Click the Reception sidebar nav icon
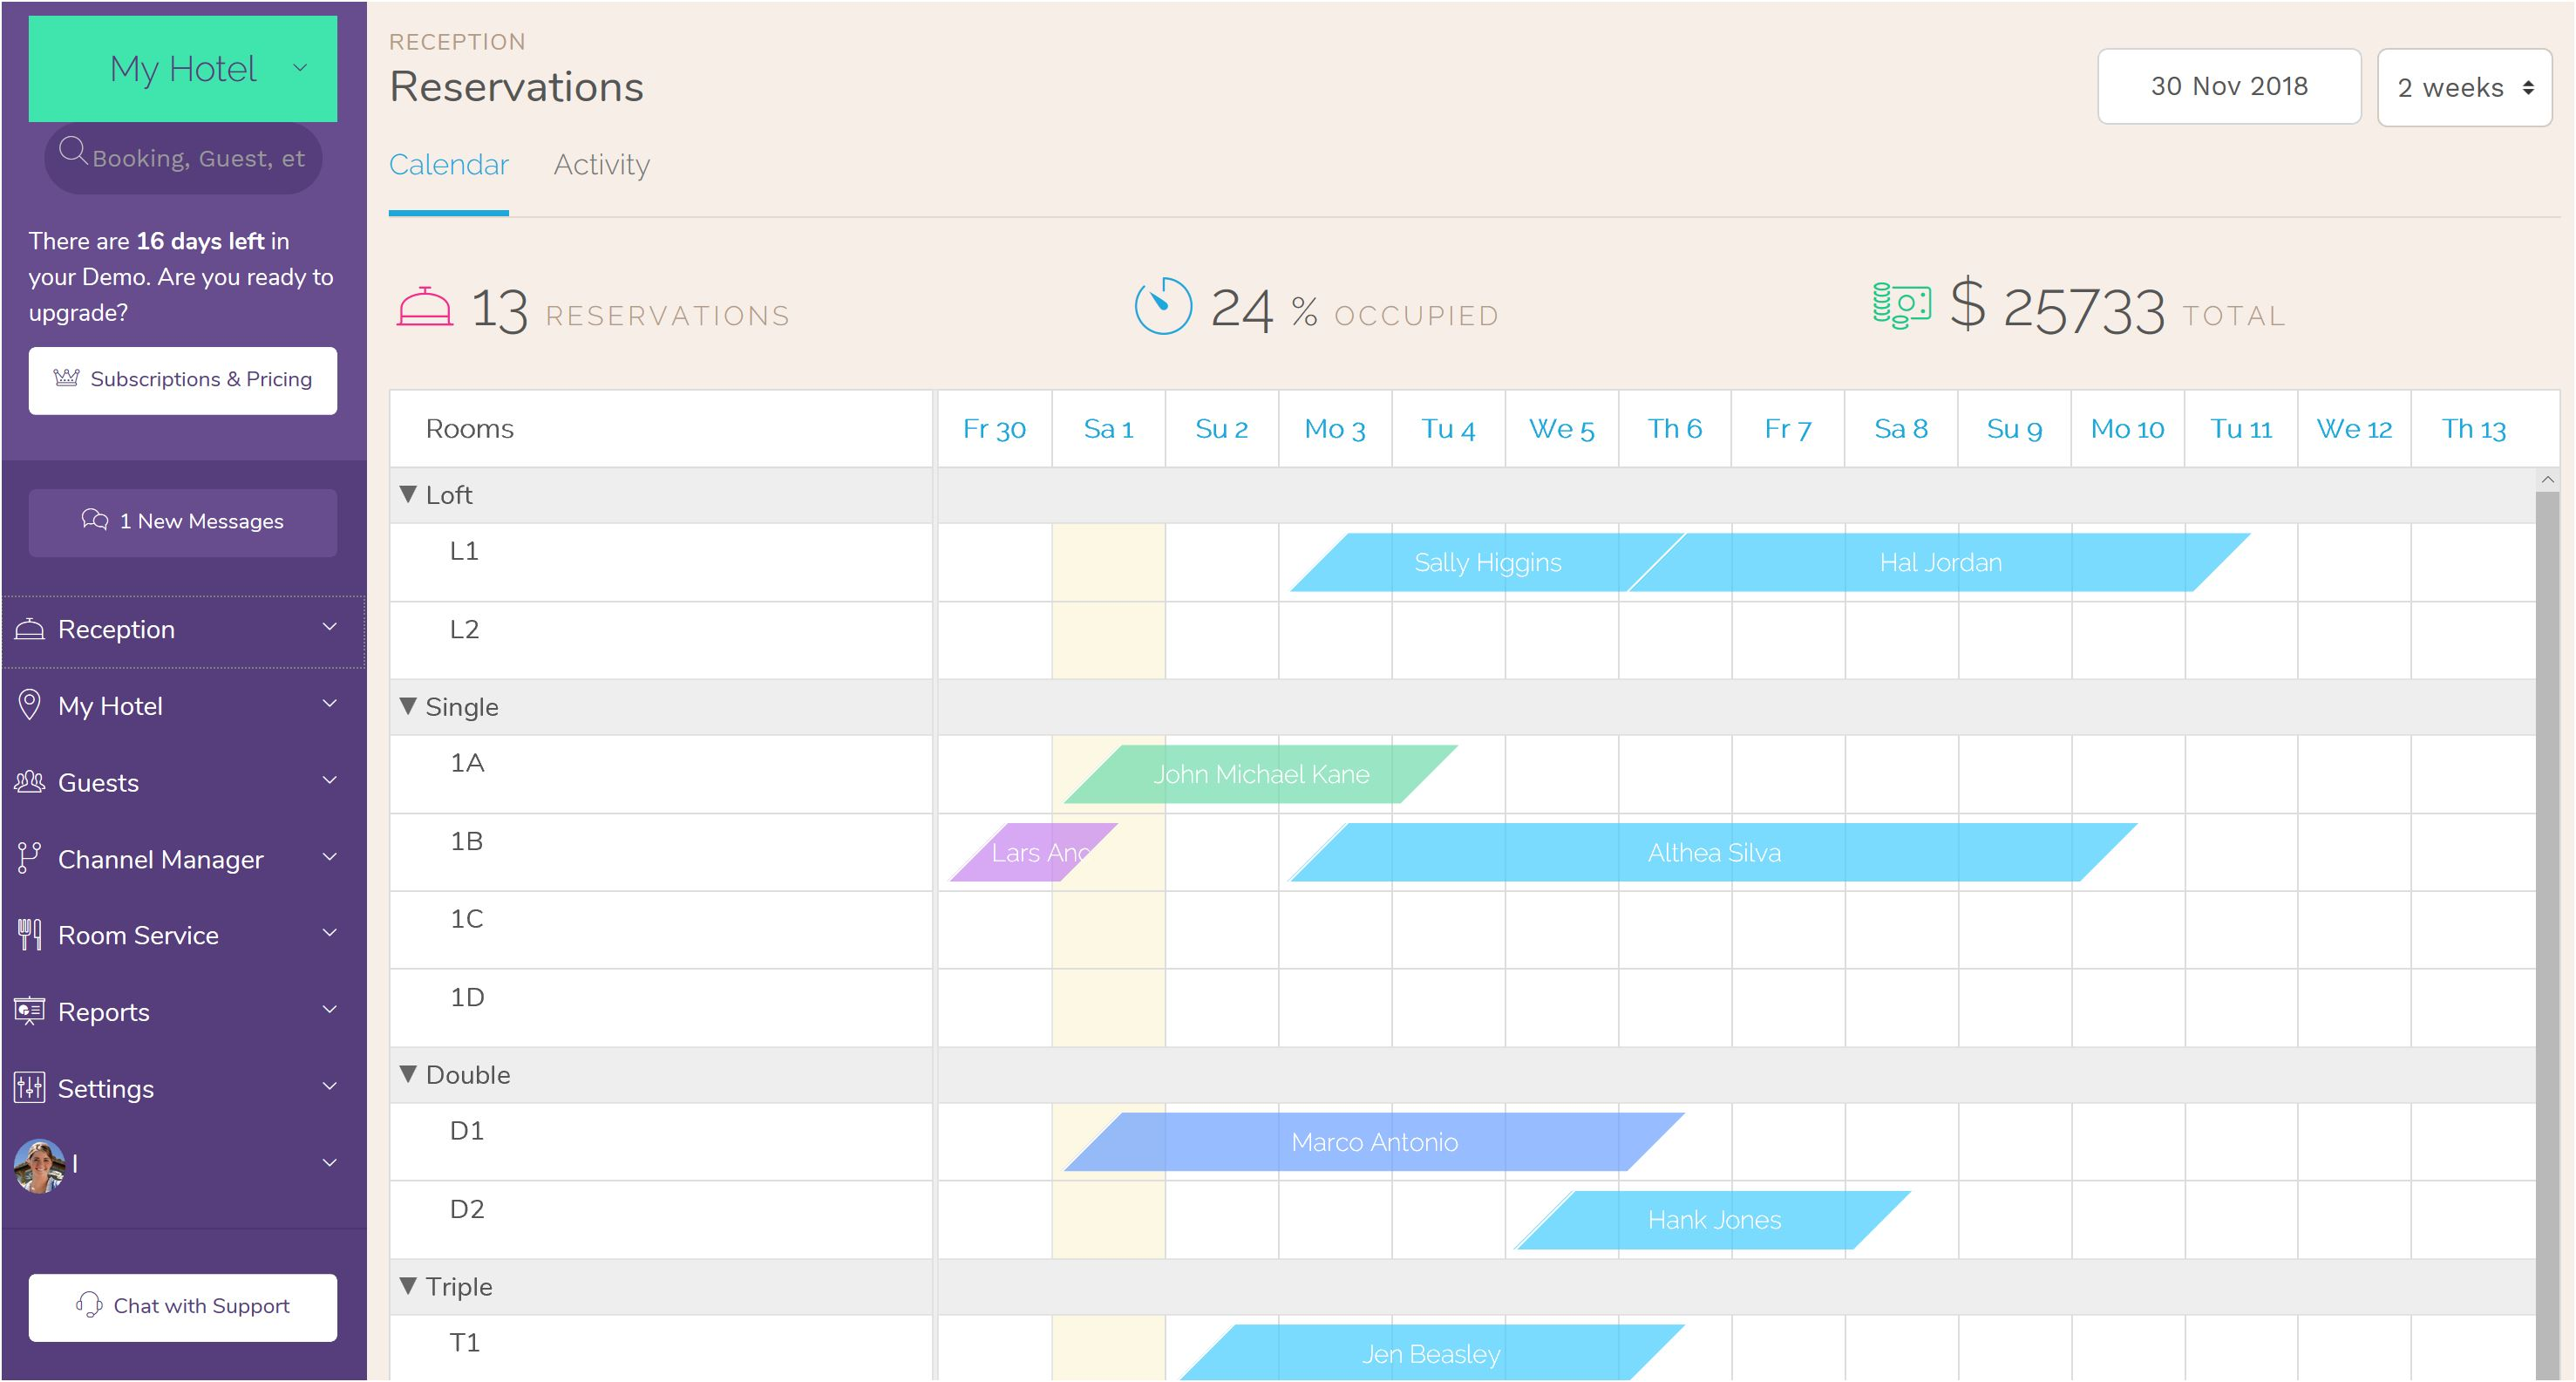2576x1382 pixels. (32, 627)
